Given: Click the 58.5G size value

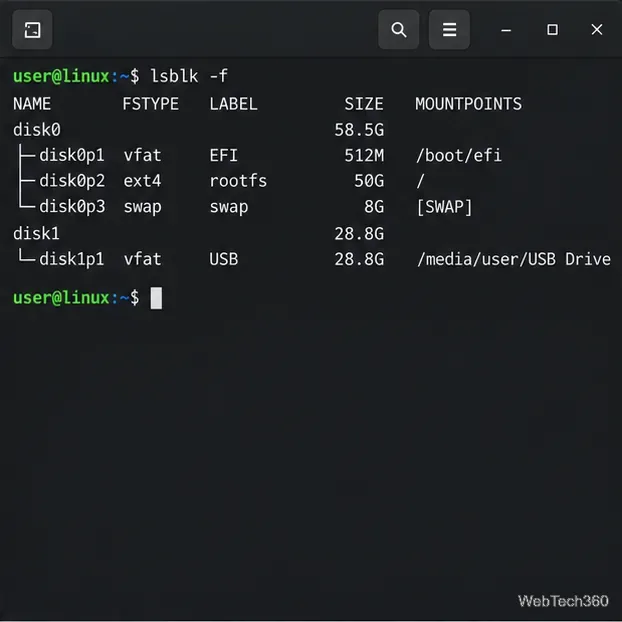Looking at the screenshot, I should pyautogui.click(x=359, y=130).
